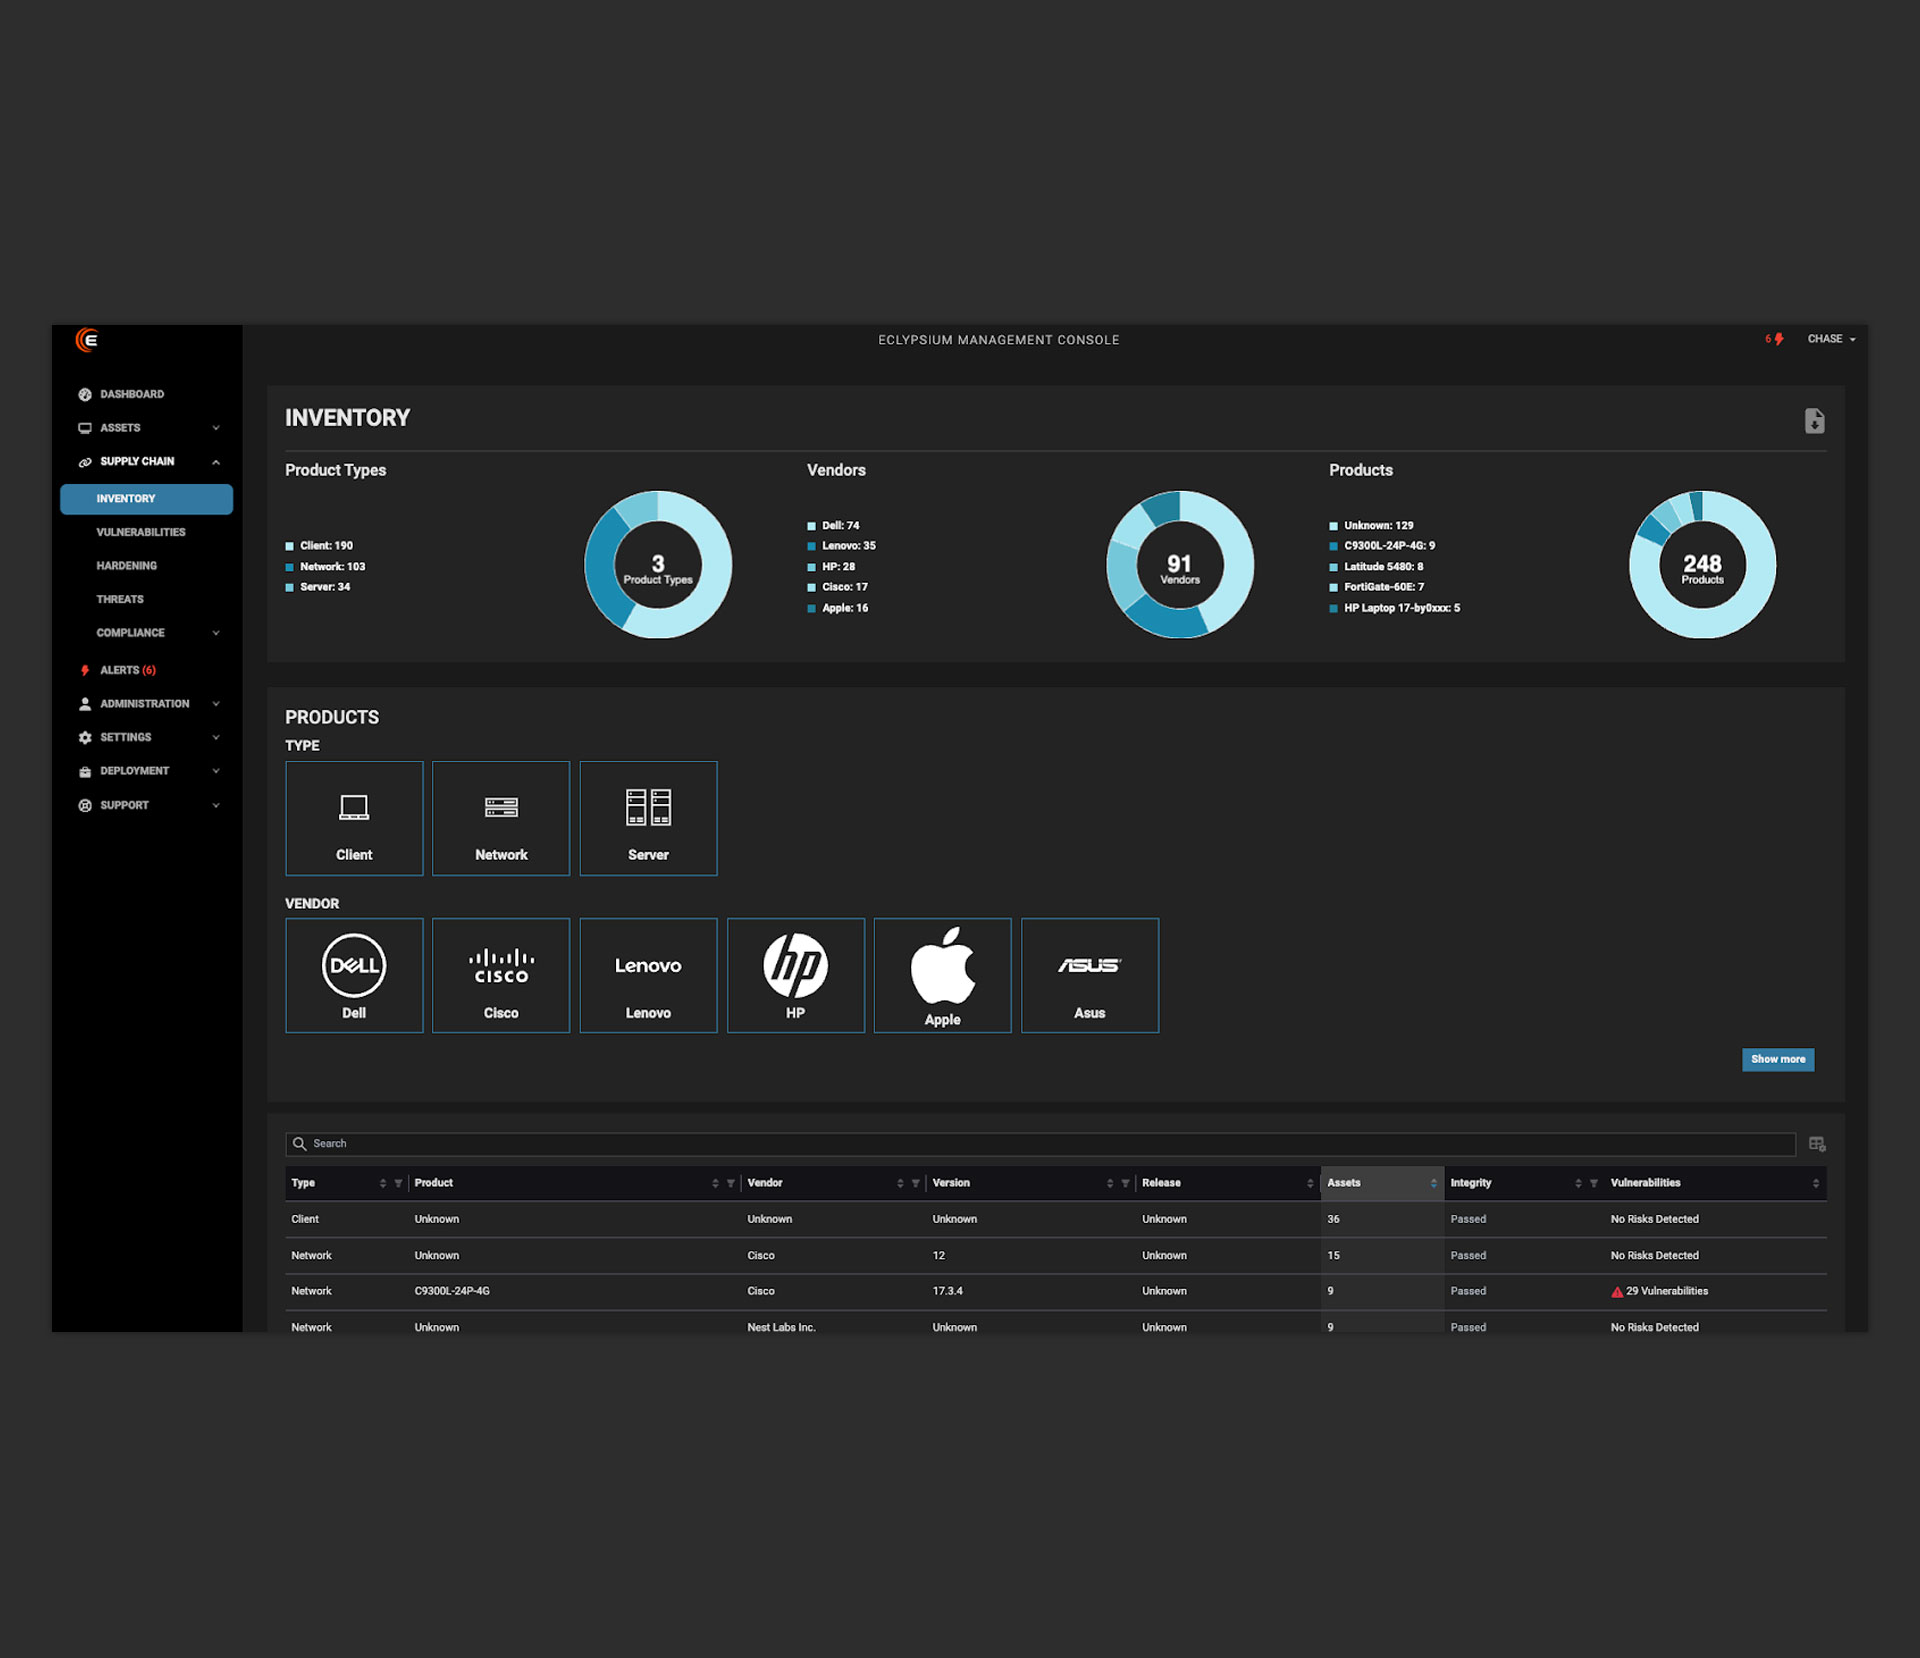Sort the table by Assets column
Viewport: 1920px width, 1658px height.
[1432, 1183]
